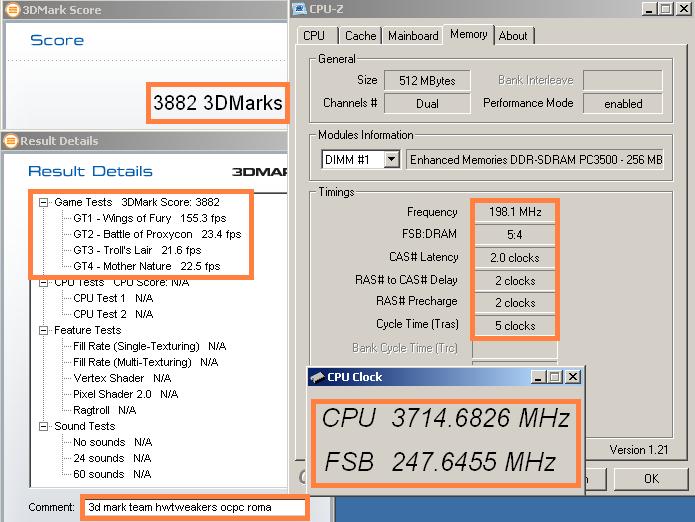
Task: Select the No sounds row
Action: pyautogui.click(x=113, y=442)
